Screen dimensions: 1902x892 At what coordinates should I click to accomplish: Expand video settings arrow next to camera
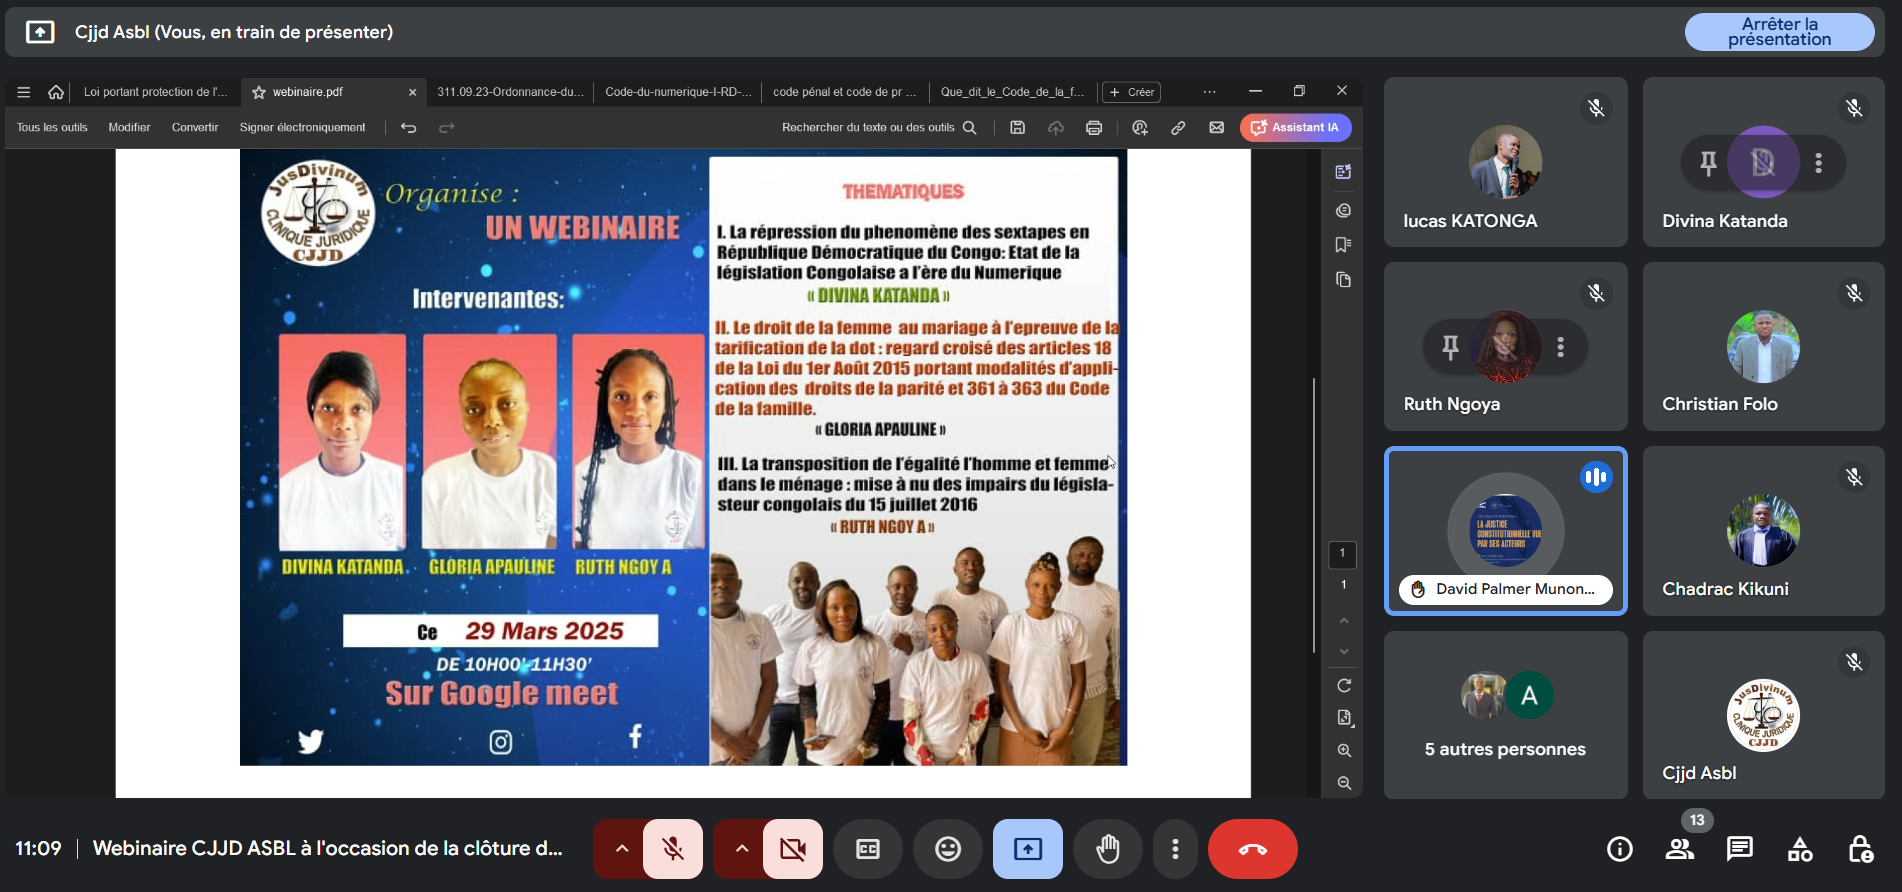pyautogui.click(x=741, y=849)
